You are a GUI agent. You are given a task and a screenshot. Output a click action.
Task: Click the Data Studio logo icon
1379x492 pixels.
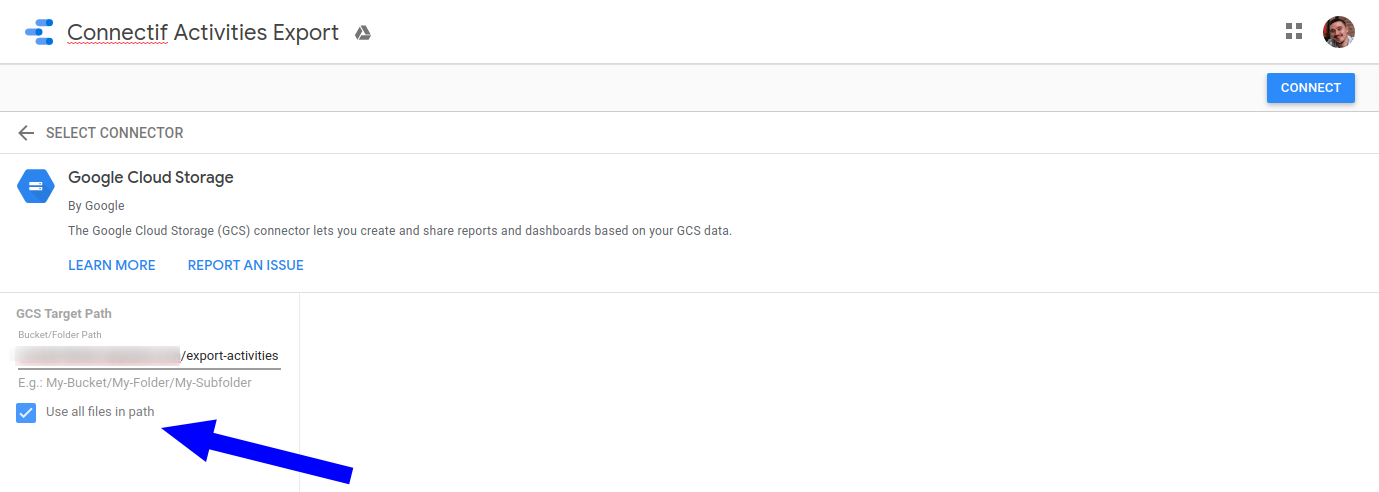coord(39,32)
